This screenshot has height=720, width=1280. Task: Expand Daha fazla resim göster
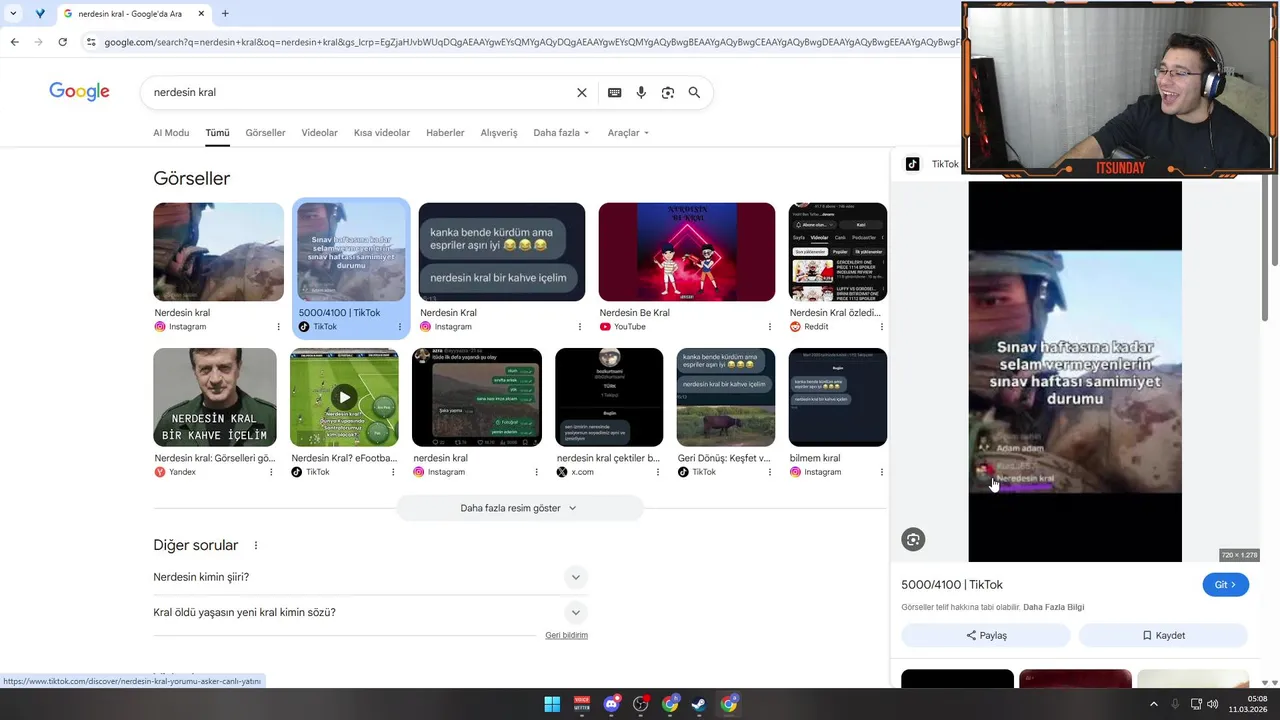point(519,508)
